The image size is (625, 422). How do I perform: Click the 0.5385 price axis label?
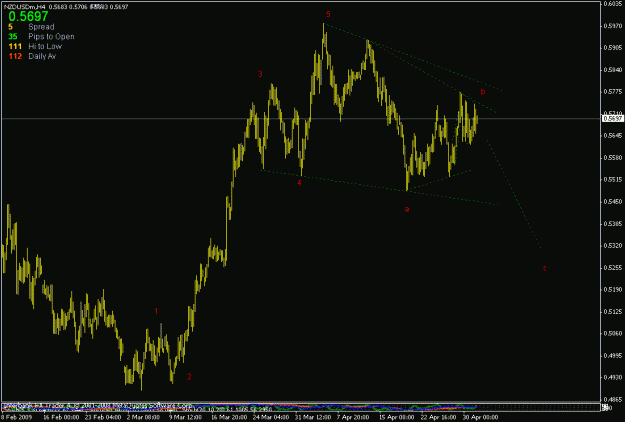click(x=613, y=224)
